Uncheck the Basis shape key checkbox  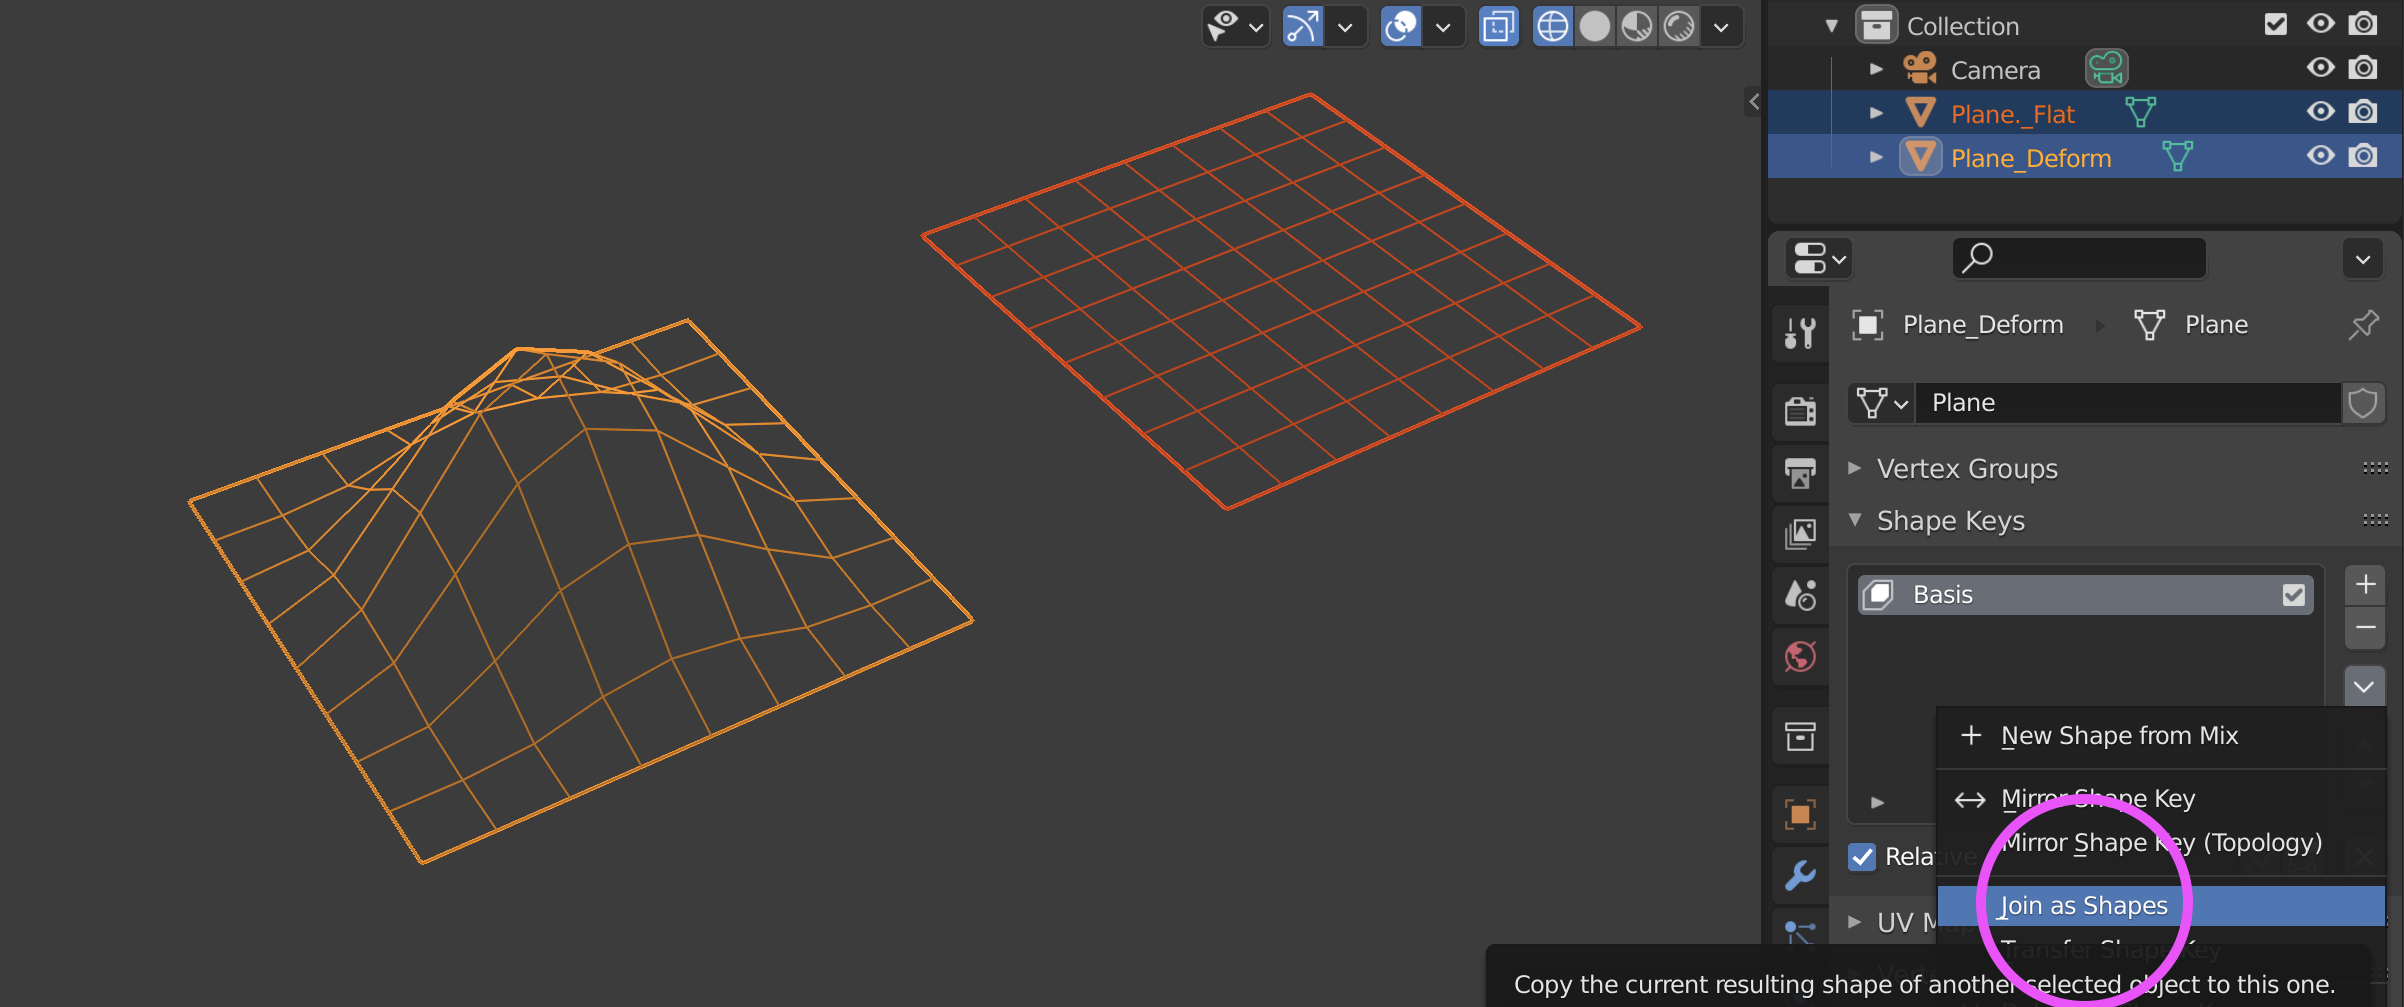point(2293,595)
